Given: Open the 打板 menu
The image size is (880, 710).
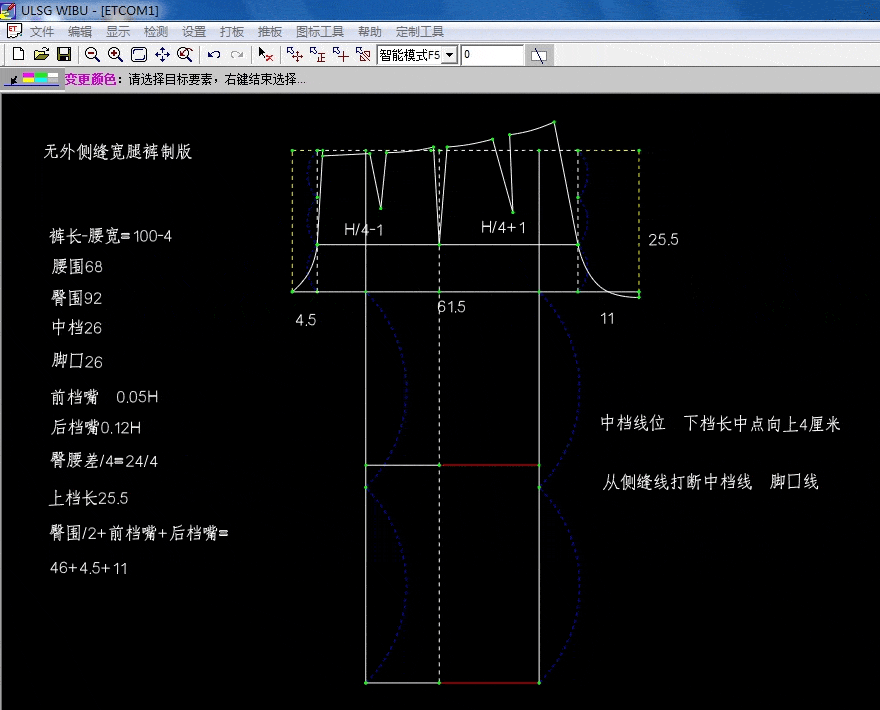Looking at the screenshot, I should pyautogui.click(x=232, y=32).
